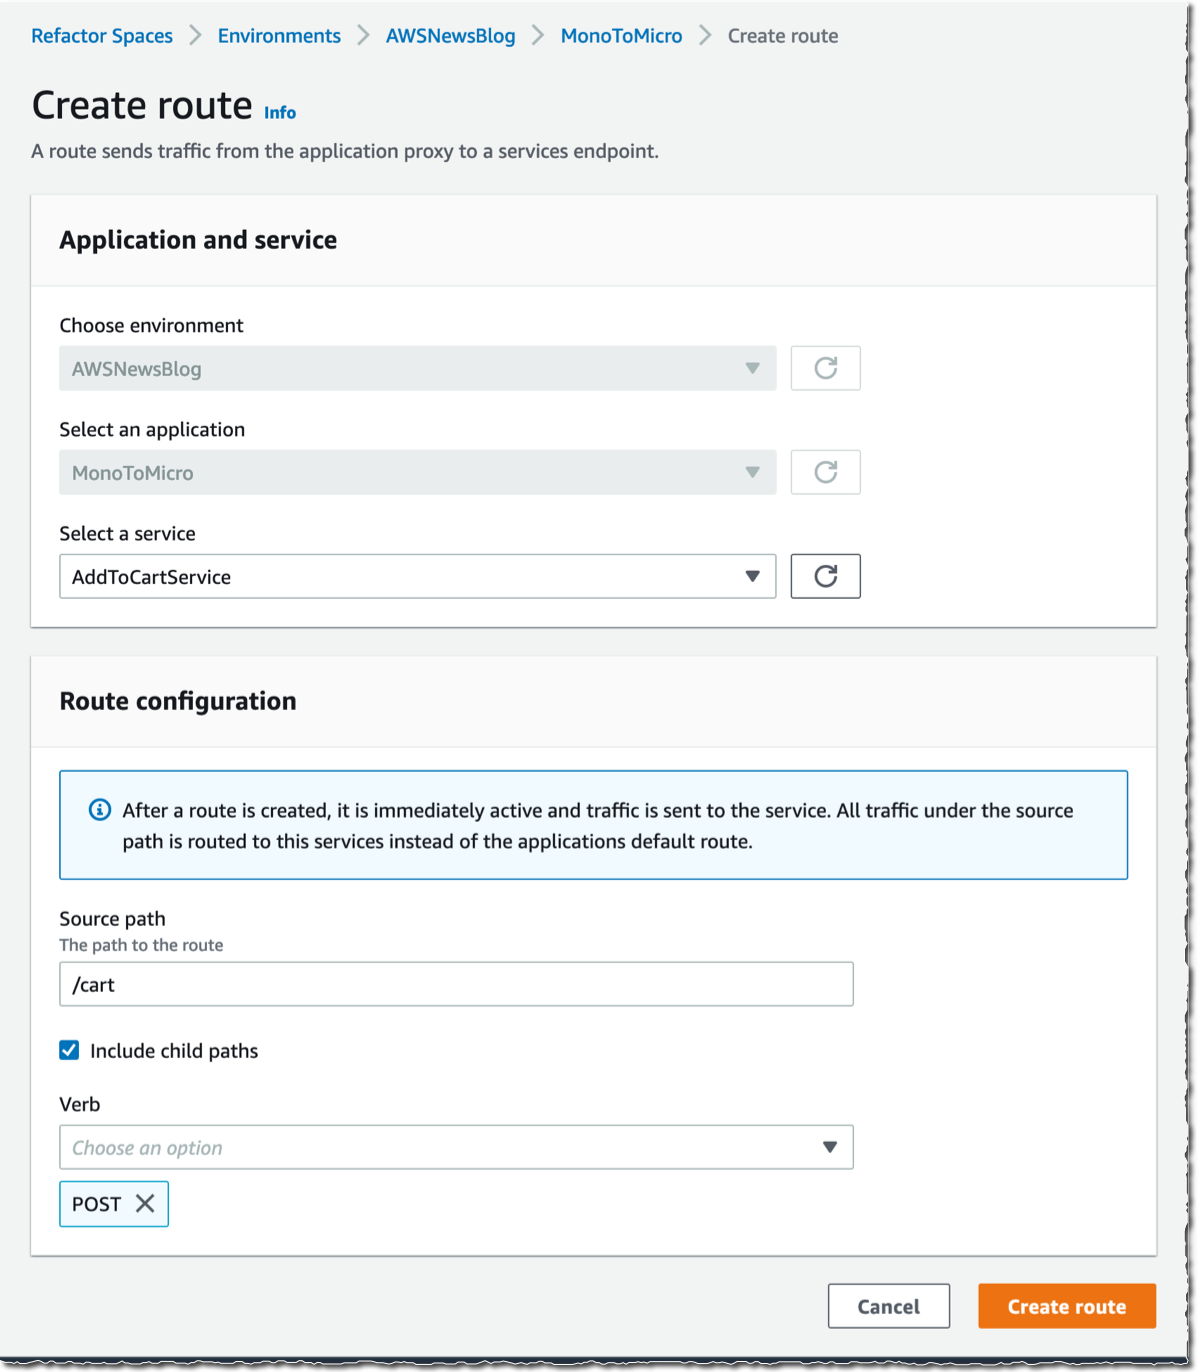
Task: Navigate to AWSNewsBlog breadcrumb
Action: (451, 36)
